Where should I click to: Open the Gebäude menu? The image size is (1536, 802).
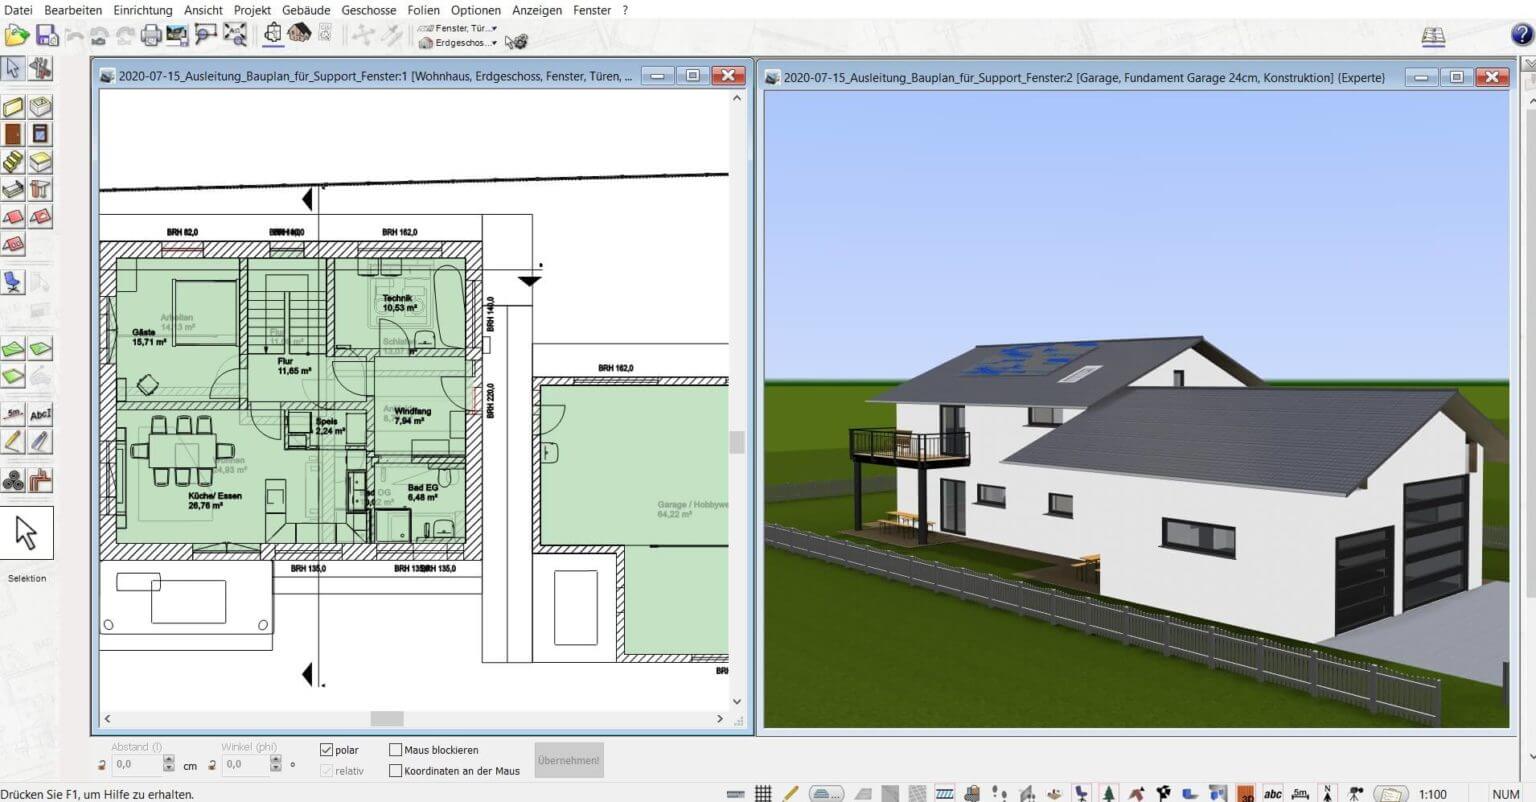[x=305, y=10]
